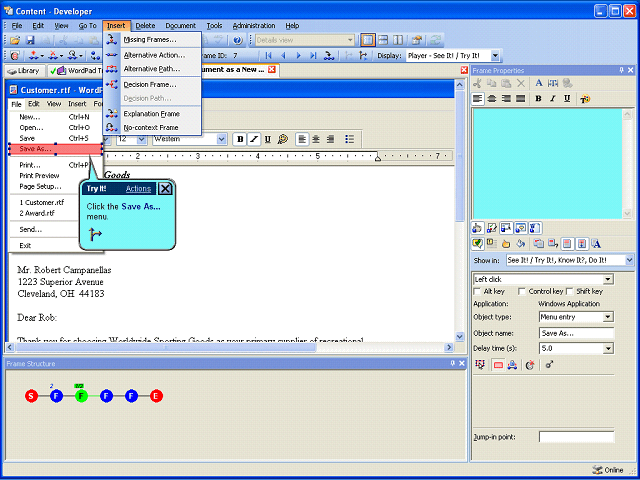The image size is (640, 480).
Task: Click the WordPad bullets list icon
Action: click(349, 140)
